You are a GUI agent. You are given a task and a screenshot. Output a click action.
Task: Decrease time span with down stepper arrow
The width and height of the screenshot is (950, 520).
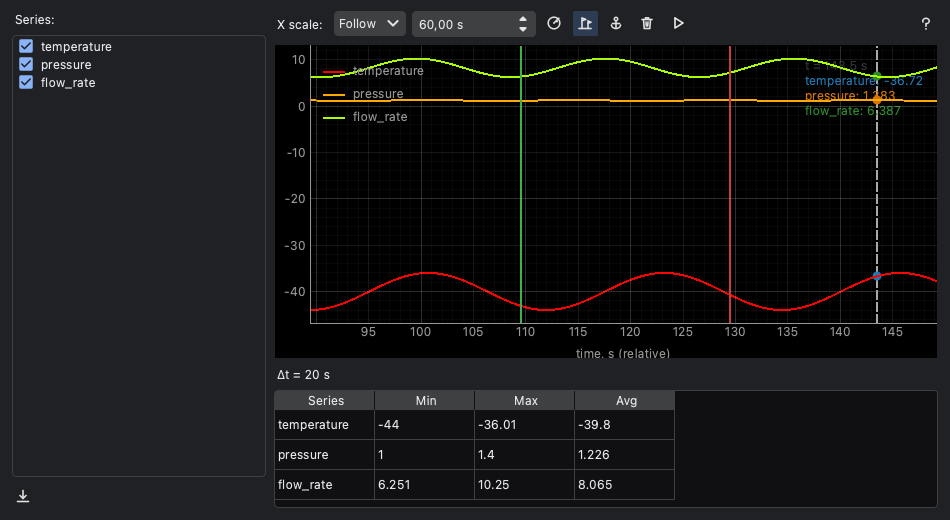[523, 29]
